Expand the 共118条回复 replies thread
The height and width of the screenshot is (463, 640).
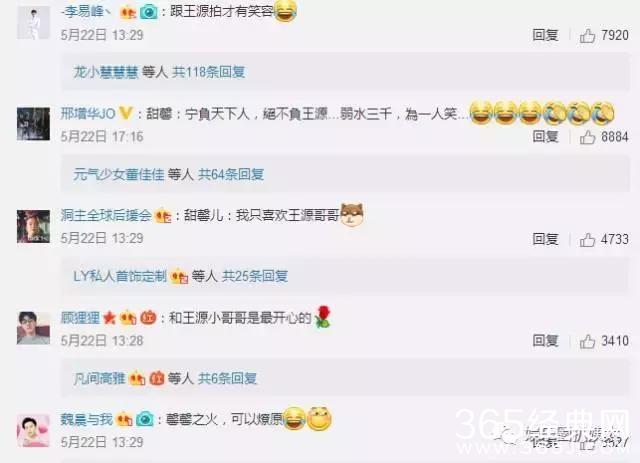pyautogui.click(x=209, y=72)
